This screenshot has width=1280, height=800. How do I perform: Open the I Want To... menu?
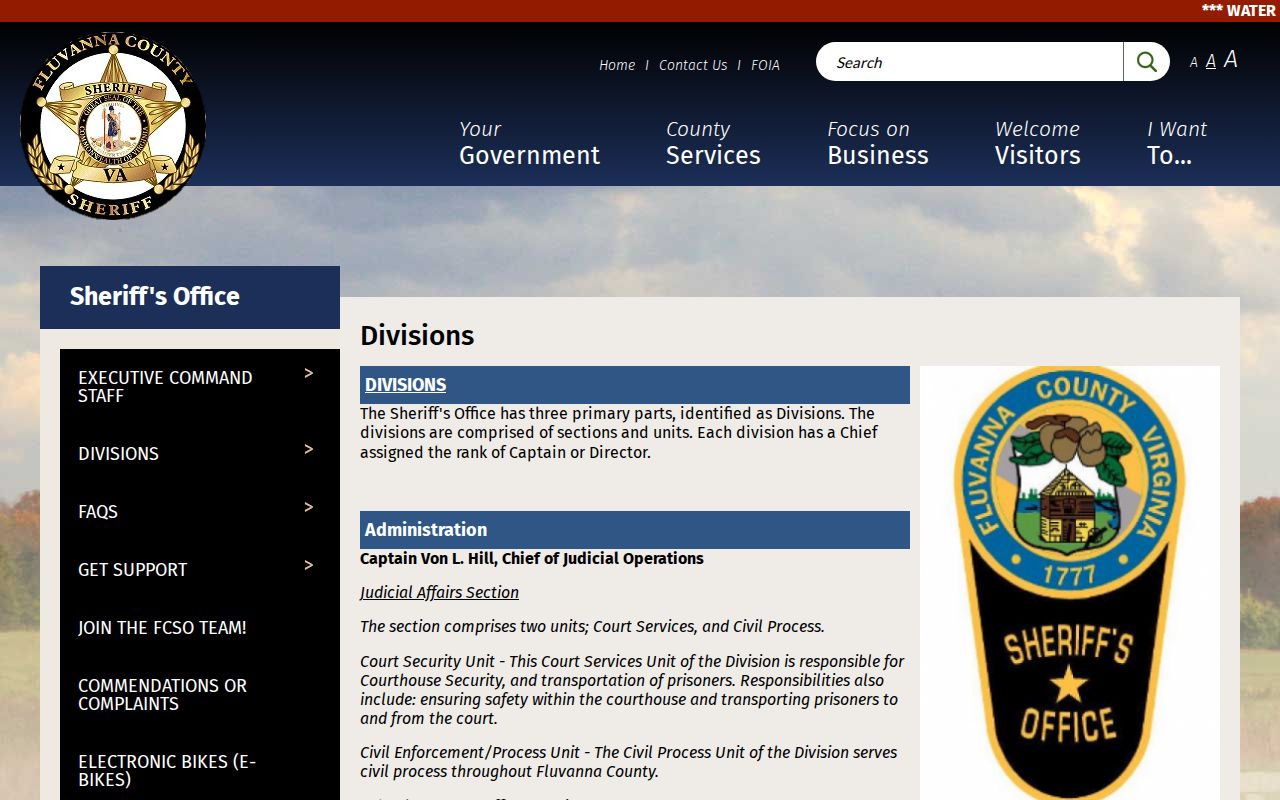(1177, 143)
